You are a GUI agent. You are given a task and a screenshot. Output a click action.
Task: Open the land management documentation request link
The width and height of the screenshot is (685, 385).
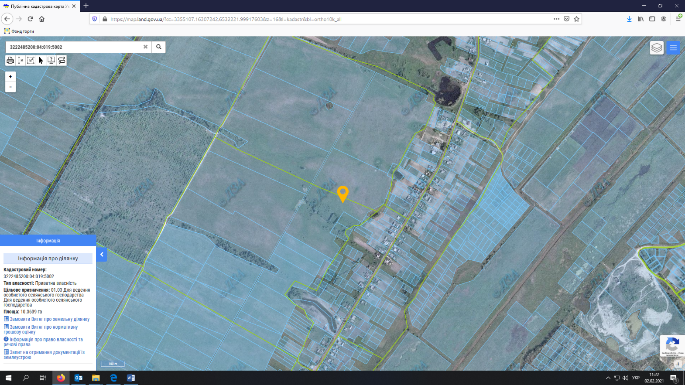pyautogui.click(x=44, y=354)
